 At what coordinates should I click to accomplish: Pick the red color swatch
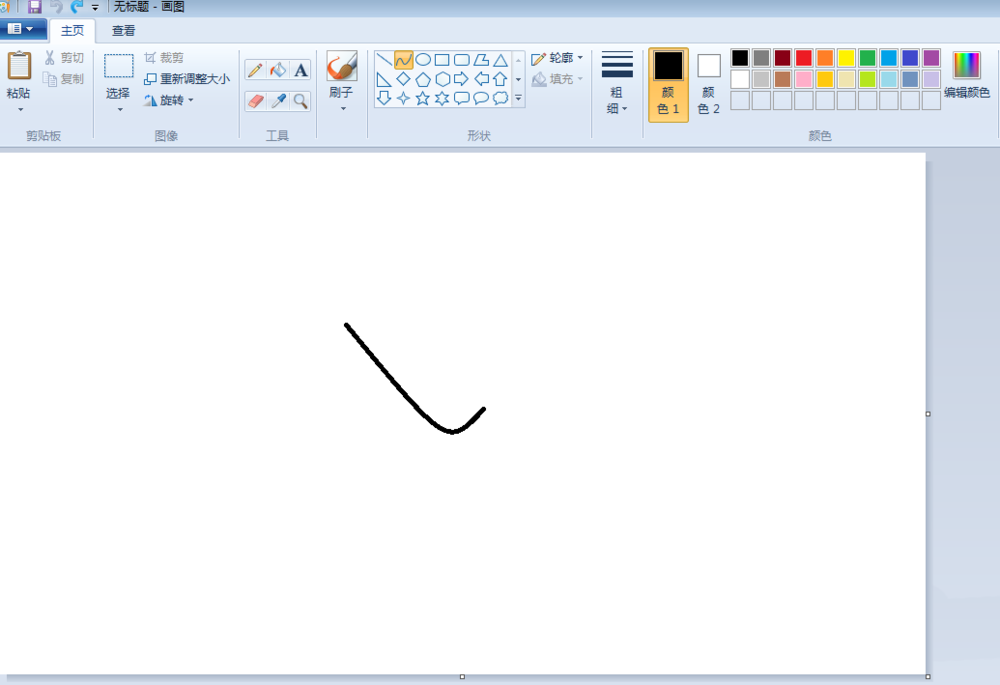tap(804, 58)
